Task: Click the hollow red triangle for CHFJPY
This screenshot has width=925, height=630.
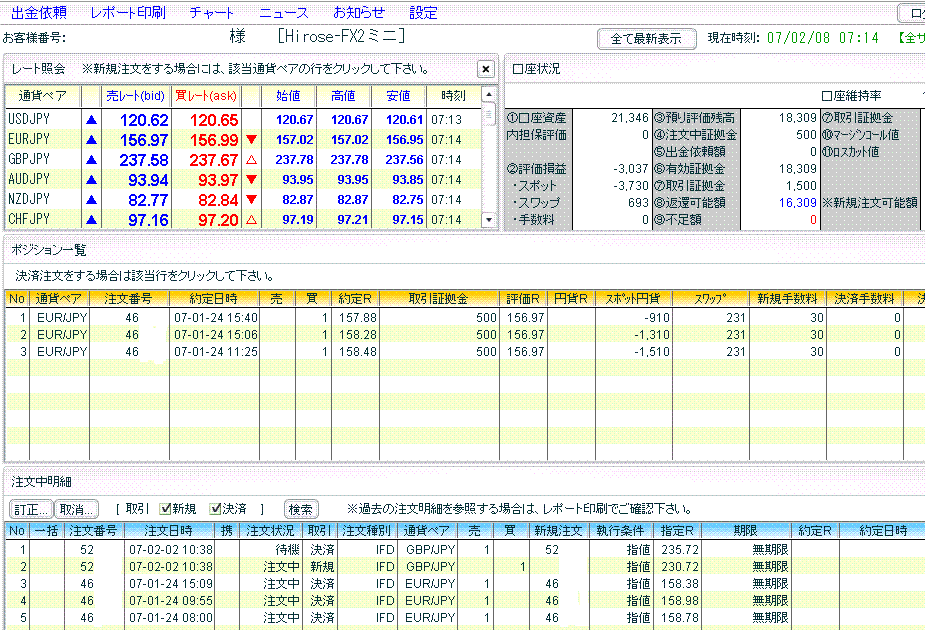Action: (x=251, y=220)
